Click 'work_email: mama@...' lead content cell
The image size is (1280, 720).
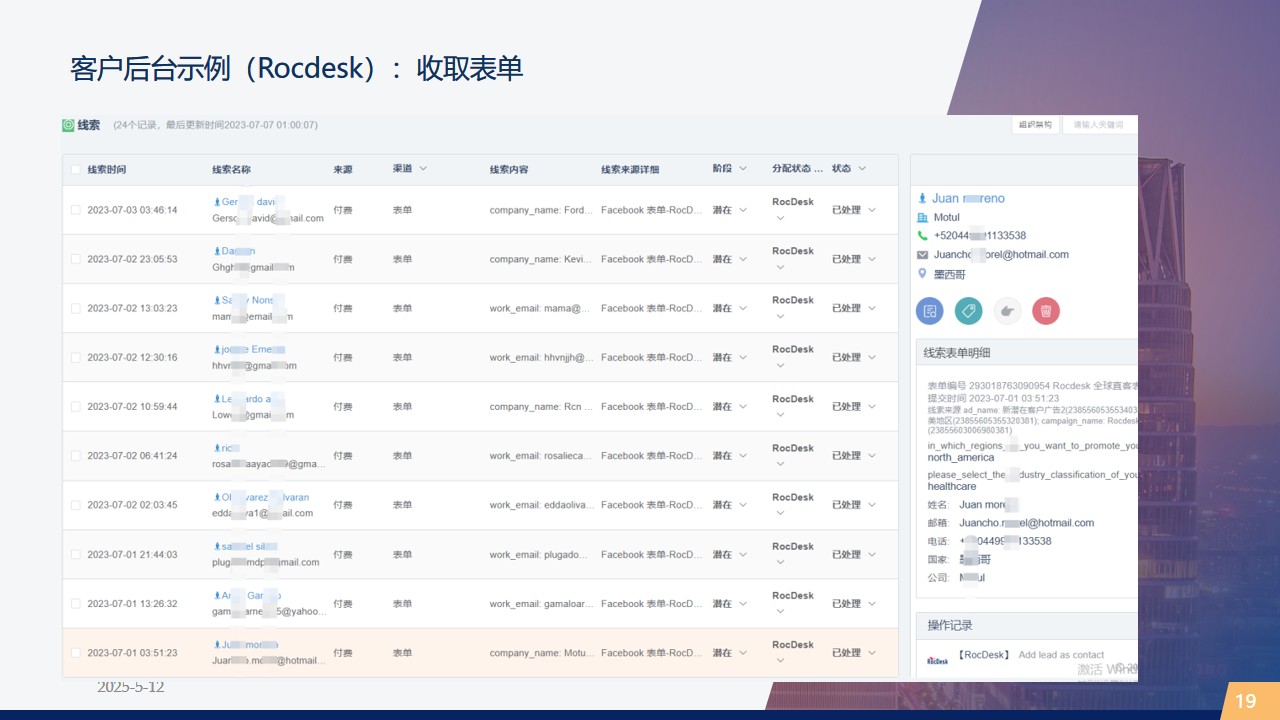point(541,308)
